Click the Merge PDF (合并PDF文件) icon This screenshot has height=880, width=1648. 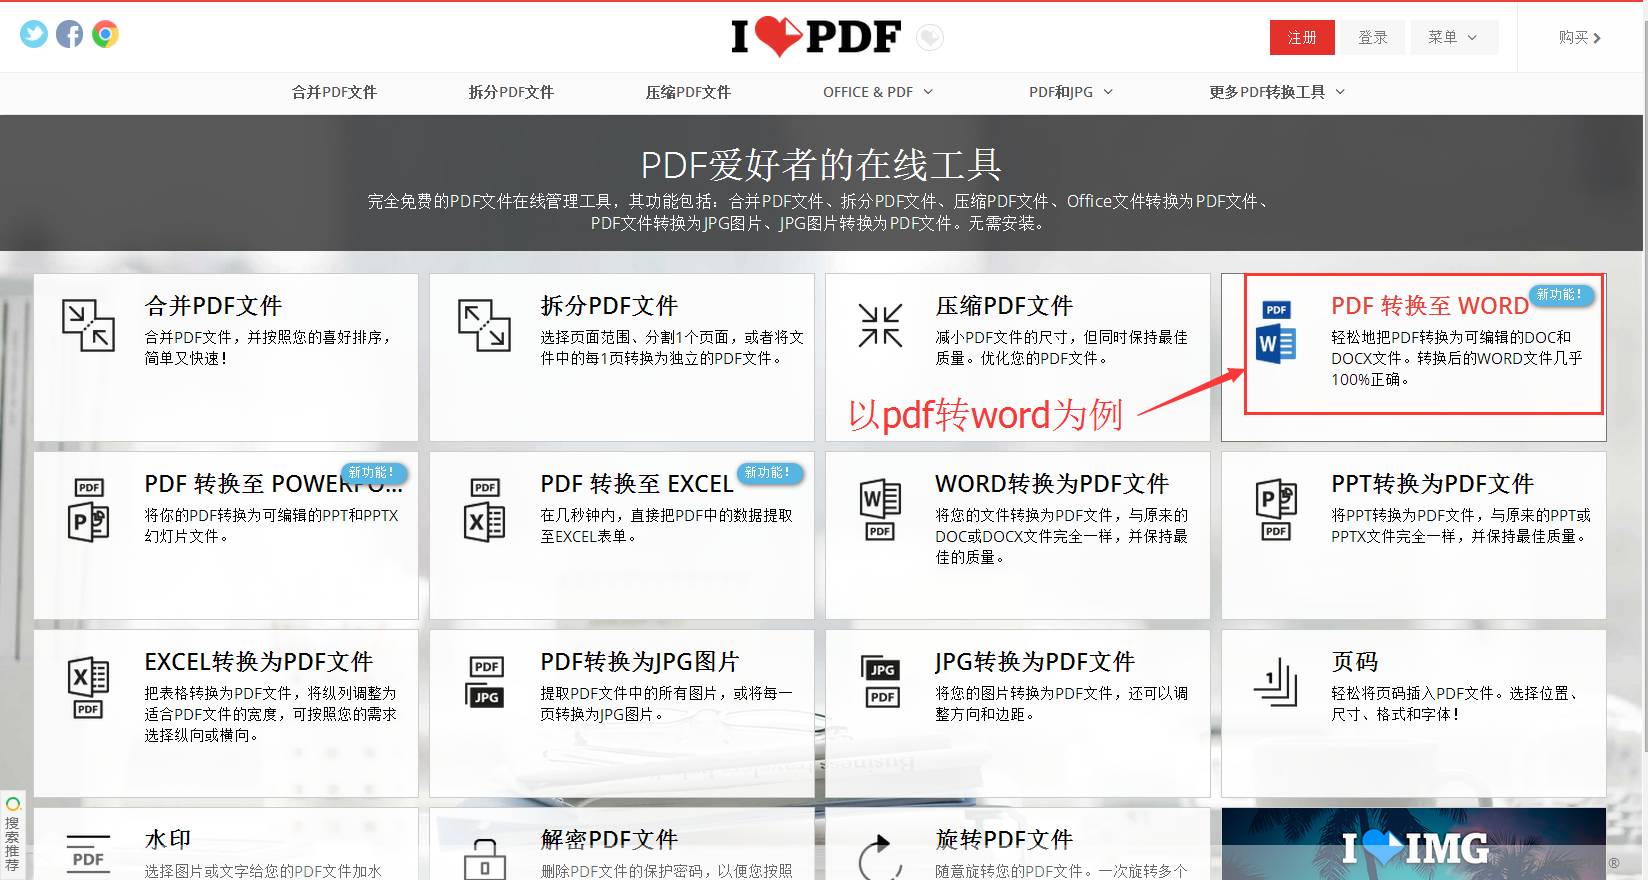[x=88, y=325]
